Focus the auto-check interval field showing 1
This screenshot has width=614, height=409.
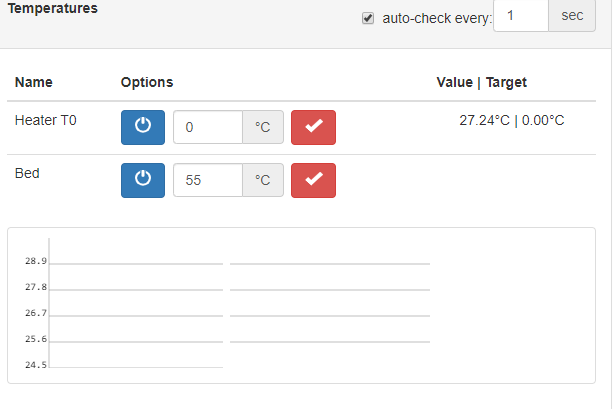tap(521, 16)
